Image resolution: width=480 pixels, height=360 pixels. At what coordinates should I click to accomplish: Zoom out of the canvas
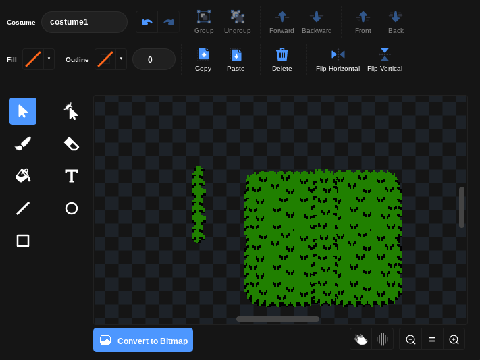tap(410, 340)
